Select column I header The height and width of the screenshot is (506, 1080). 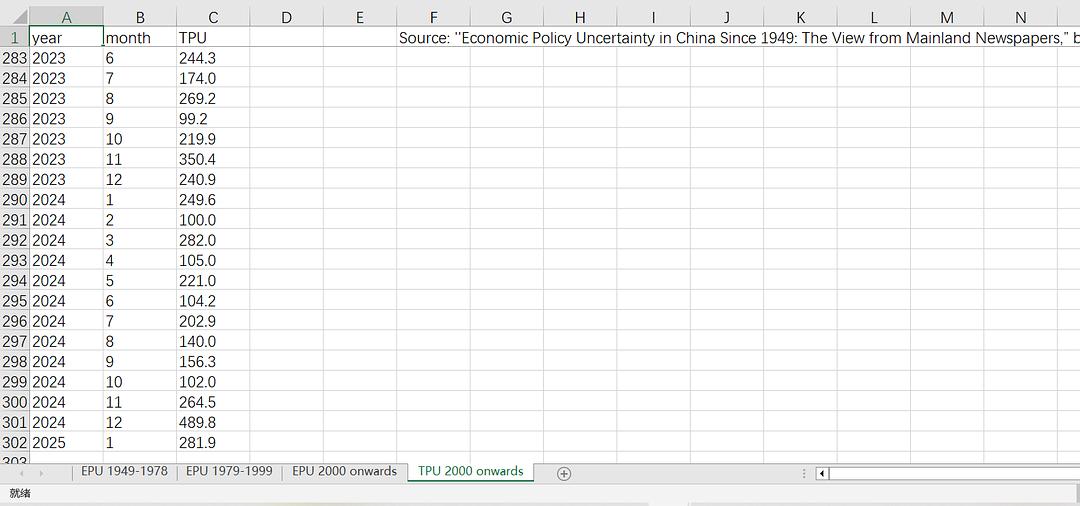point(653,18)
